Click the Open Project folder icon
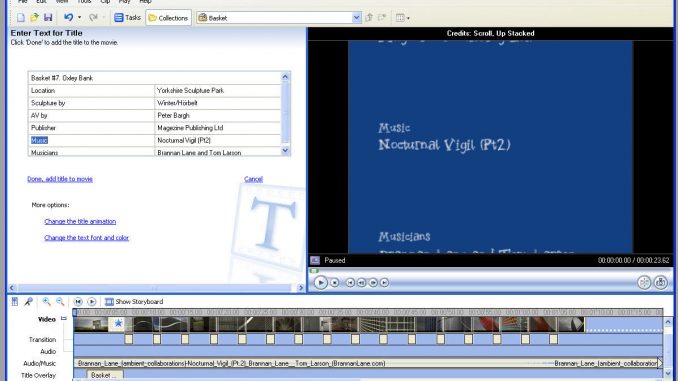 point(35,18)
